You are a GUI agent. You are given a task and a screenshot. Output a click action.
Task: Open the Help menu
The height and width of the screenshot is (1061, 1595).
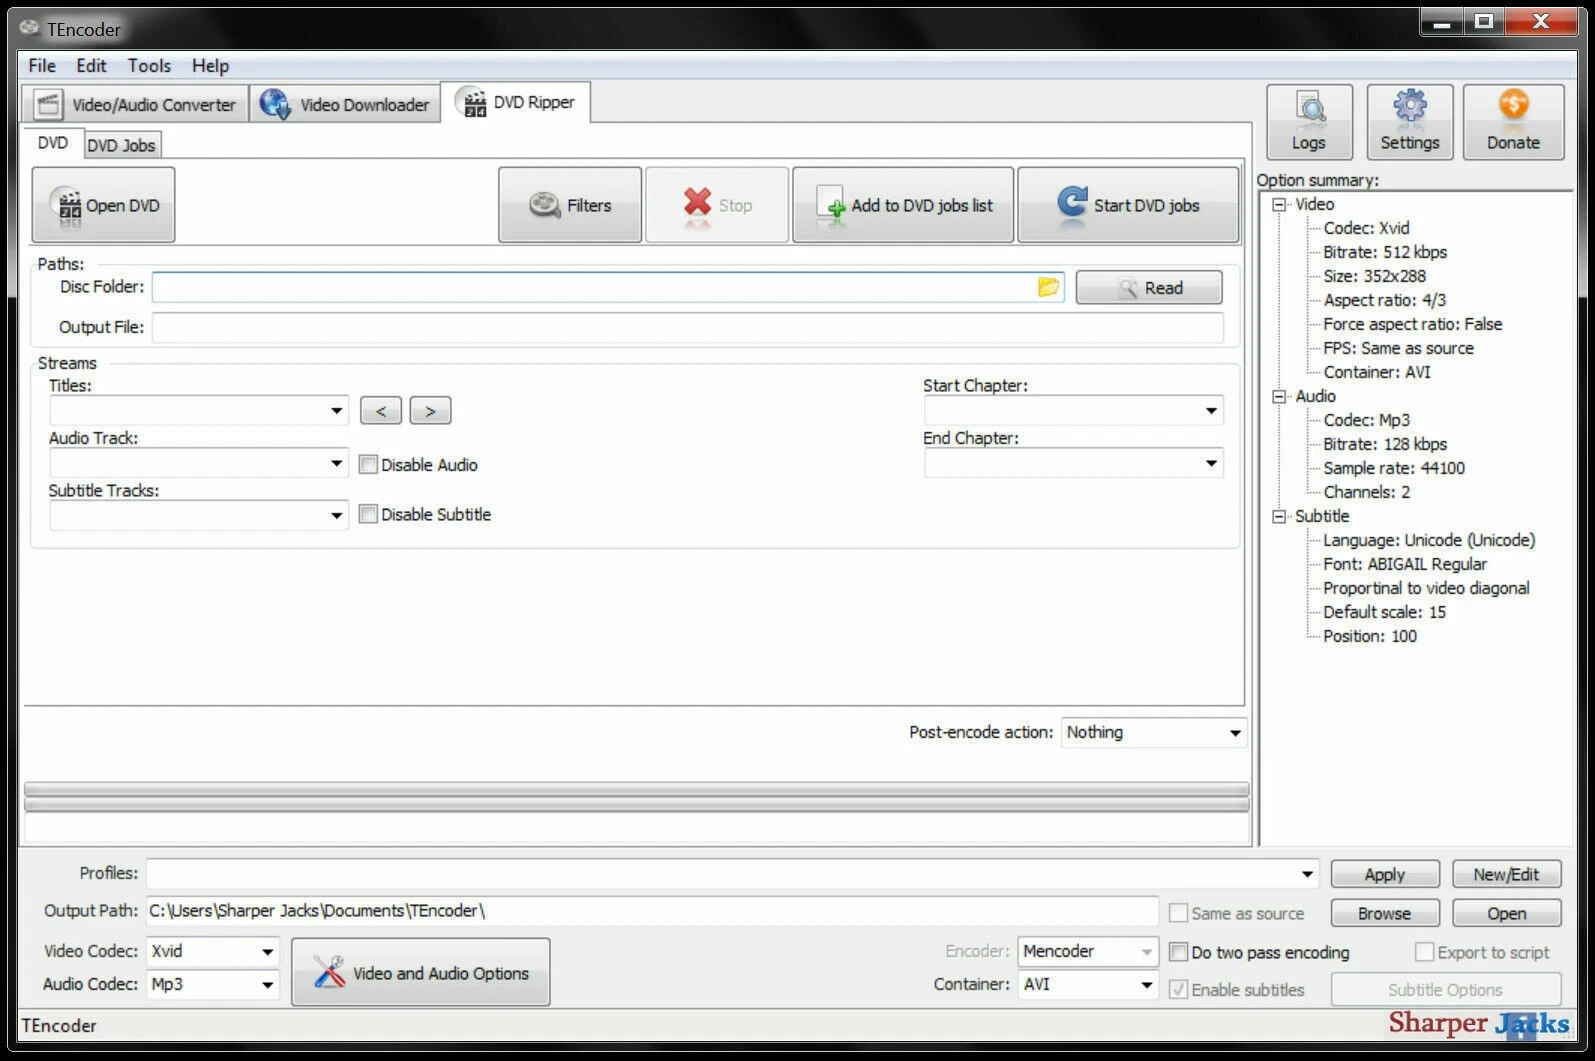click(211, 65)
